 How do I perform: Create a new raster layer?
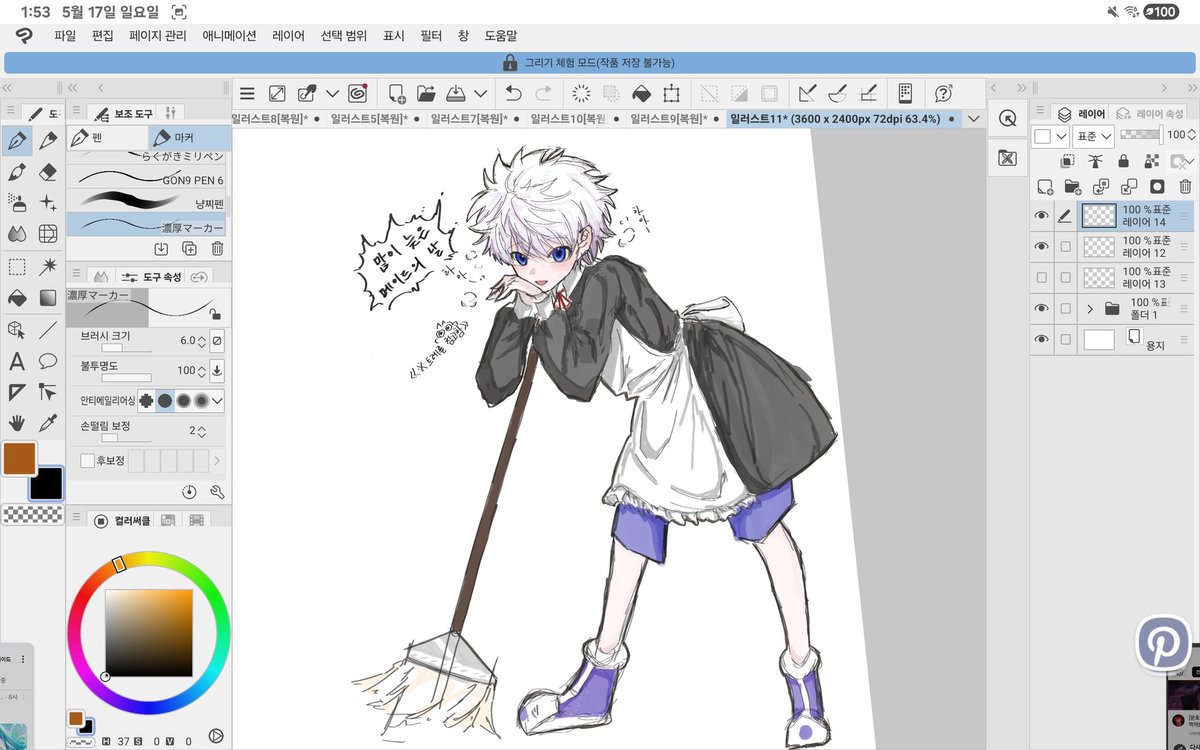[x=1045, y=186]
